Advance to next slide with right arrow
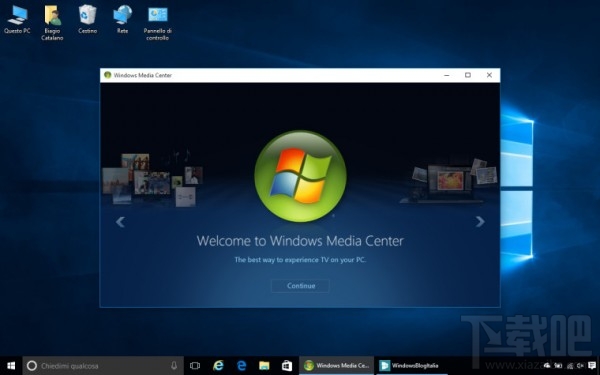Viewport: 600px width, 375px height. [480, 222]
